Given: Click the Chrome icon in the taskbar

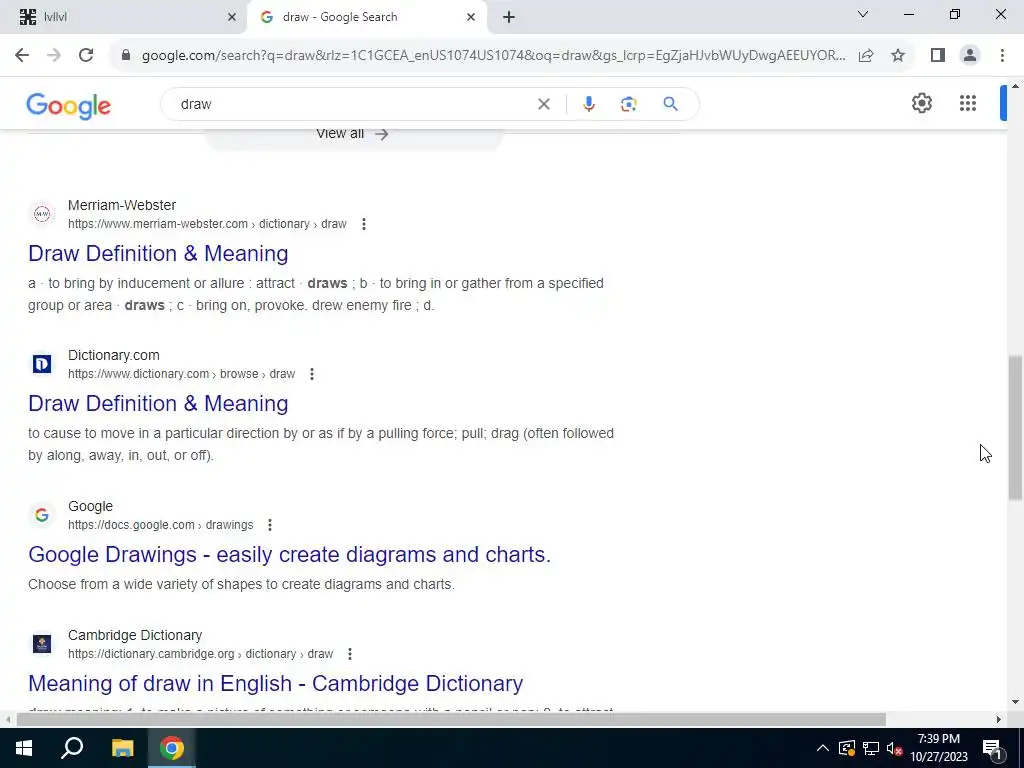Looking at the screenshot, I should tap(172, 748).
